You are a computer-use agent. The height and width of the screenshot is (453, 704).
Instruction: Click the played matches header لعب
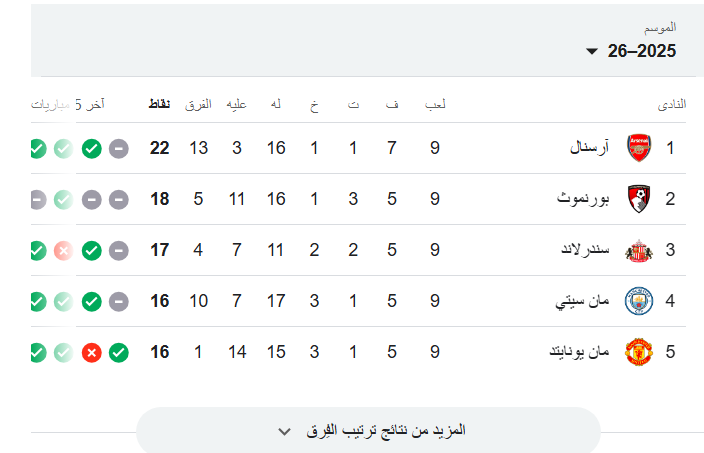pyautogui.click(x=435, y=104)
